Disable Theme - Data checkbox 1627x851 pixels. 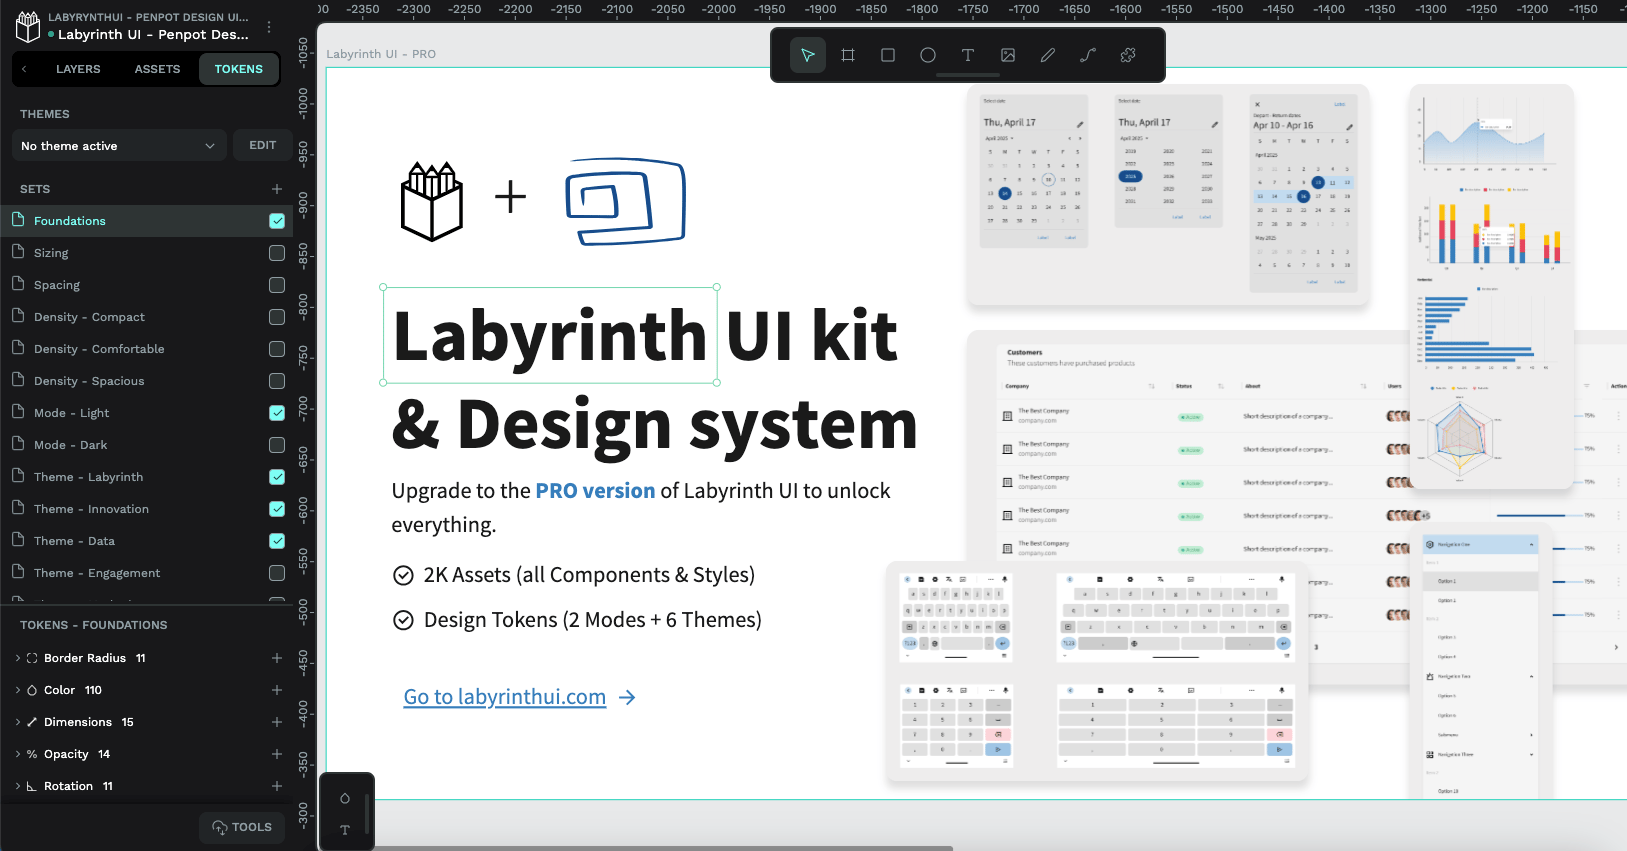(277, 541)
